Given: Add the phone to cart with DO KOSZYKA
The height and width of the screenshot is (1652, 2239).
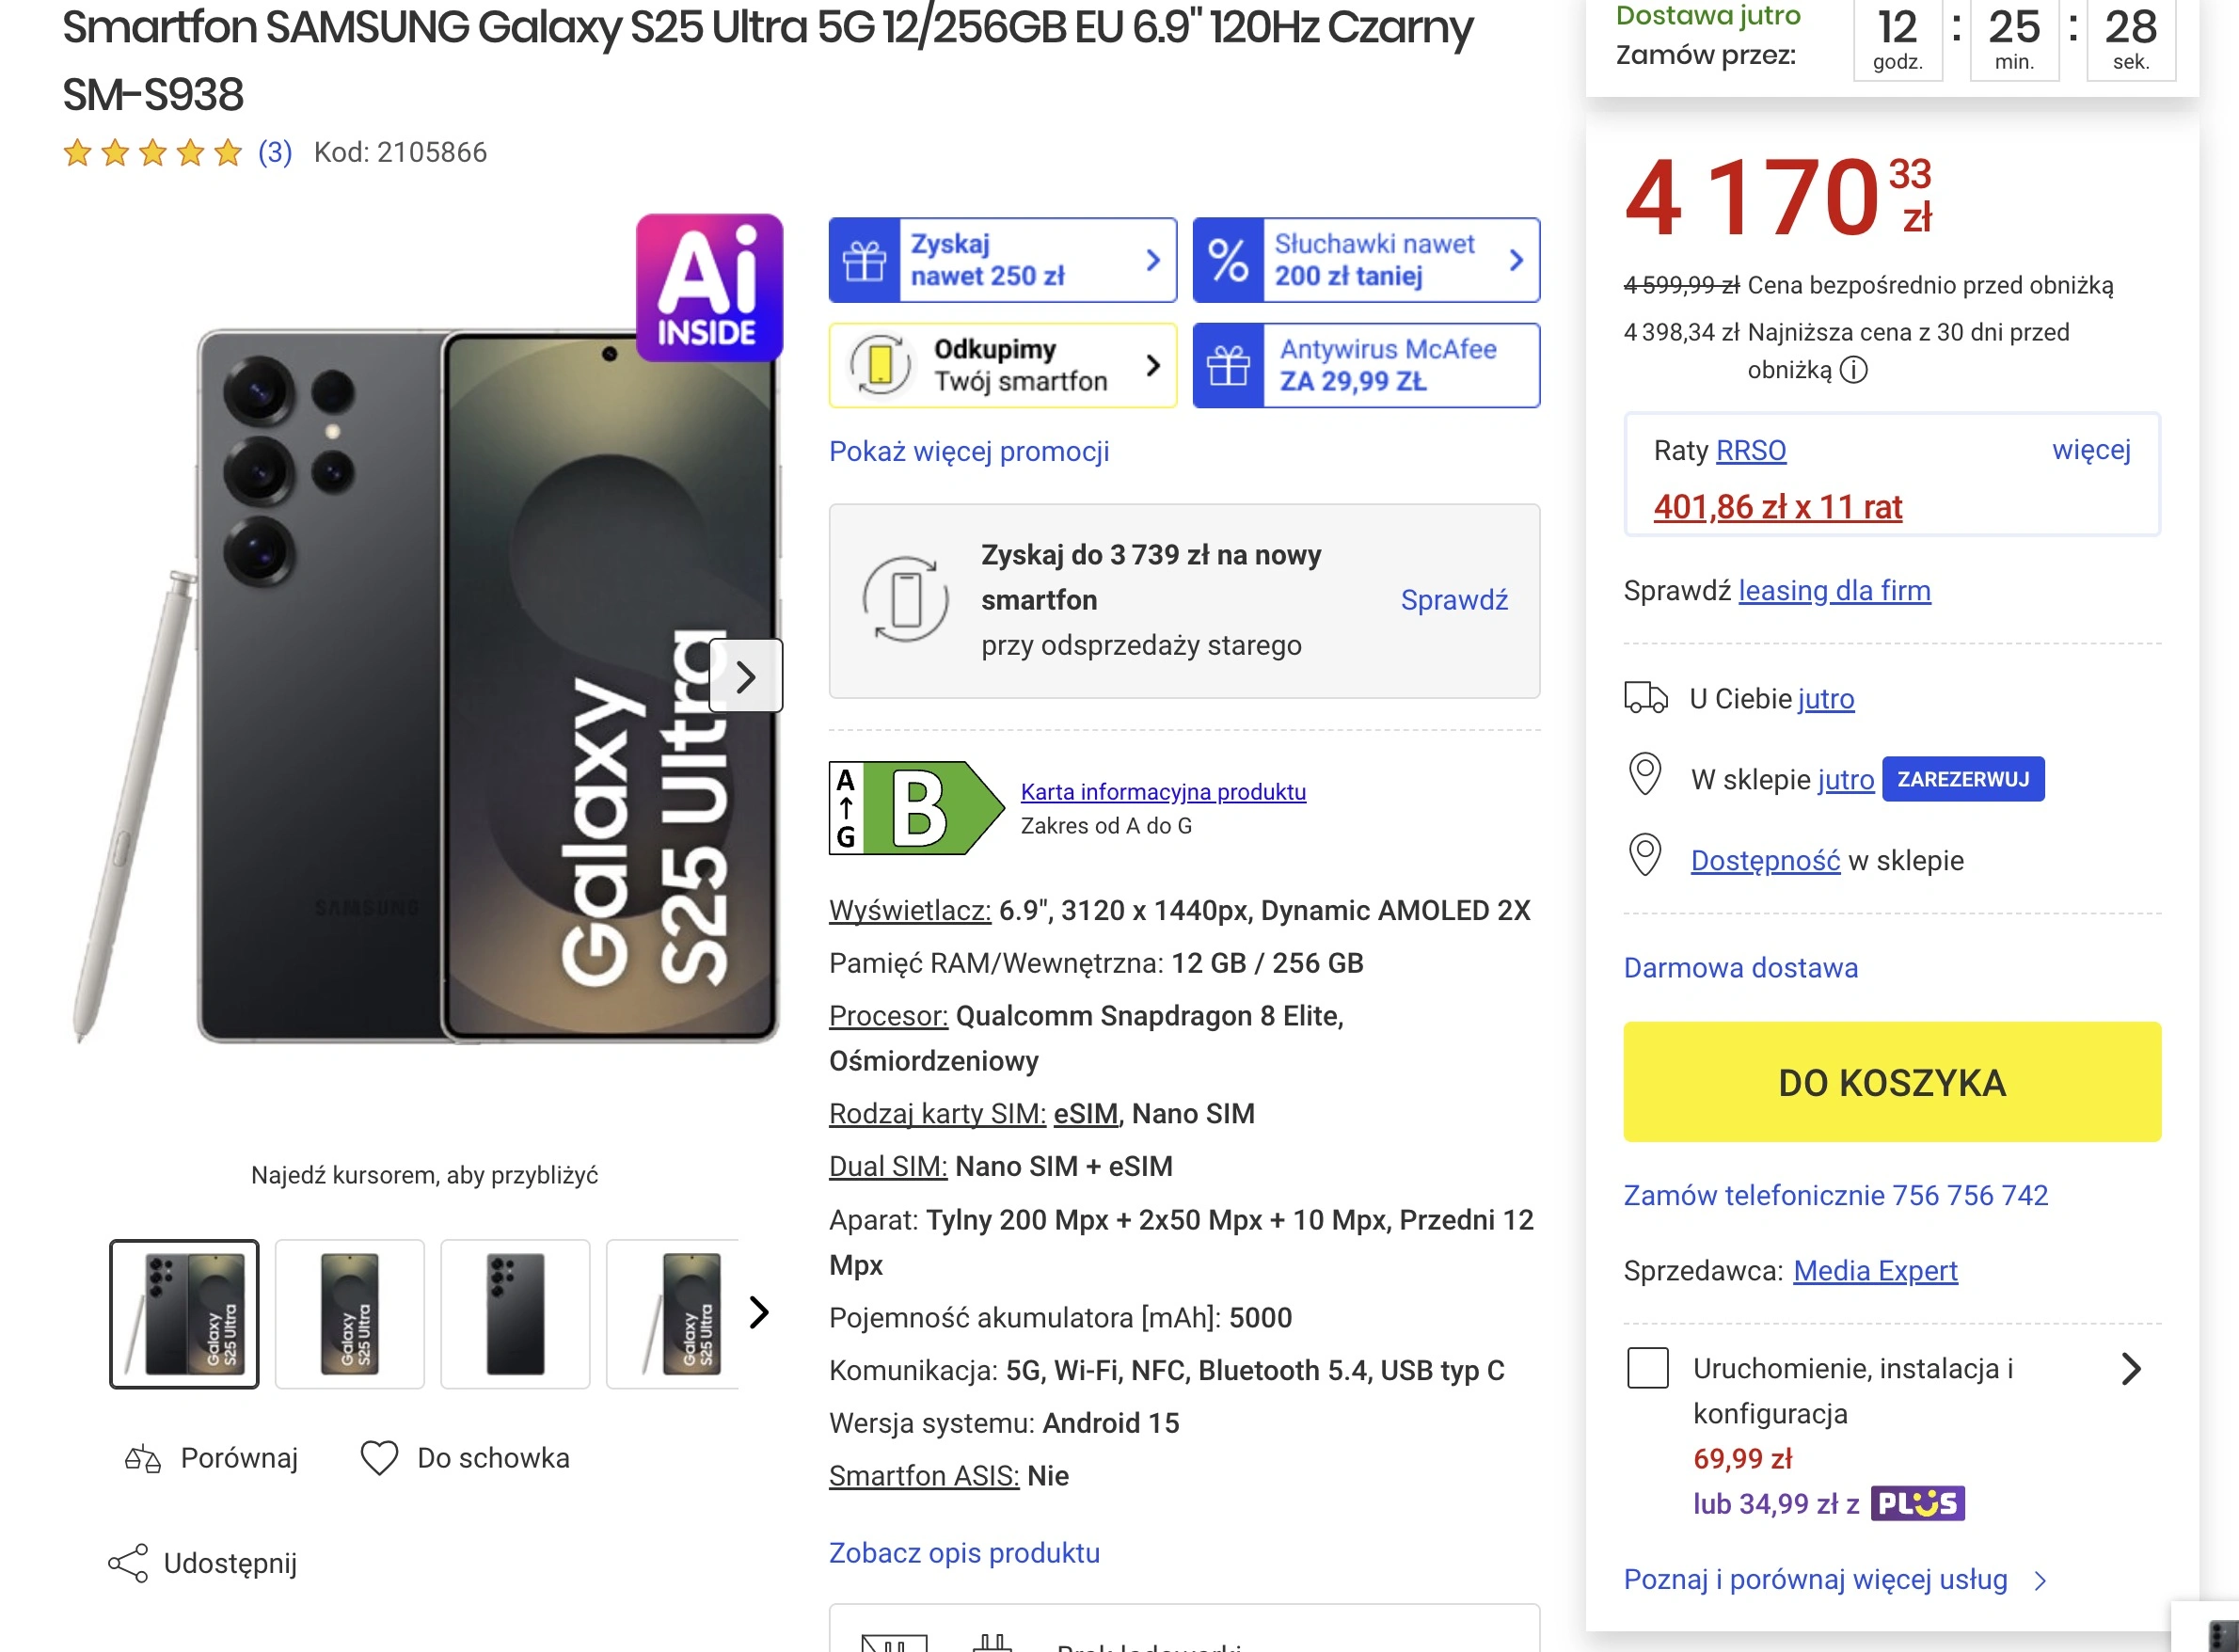Looking at the screenshot, I should (1891, 1082).
